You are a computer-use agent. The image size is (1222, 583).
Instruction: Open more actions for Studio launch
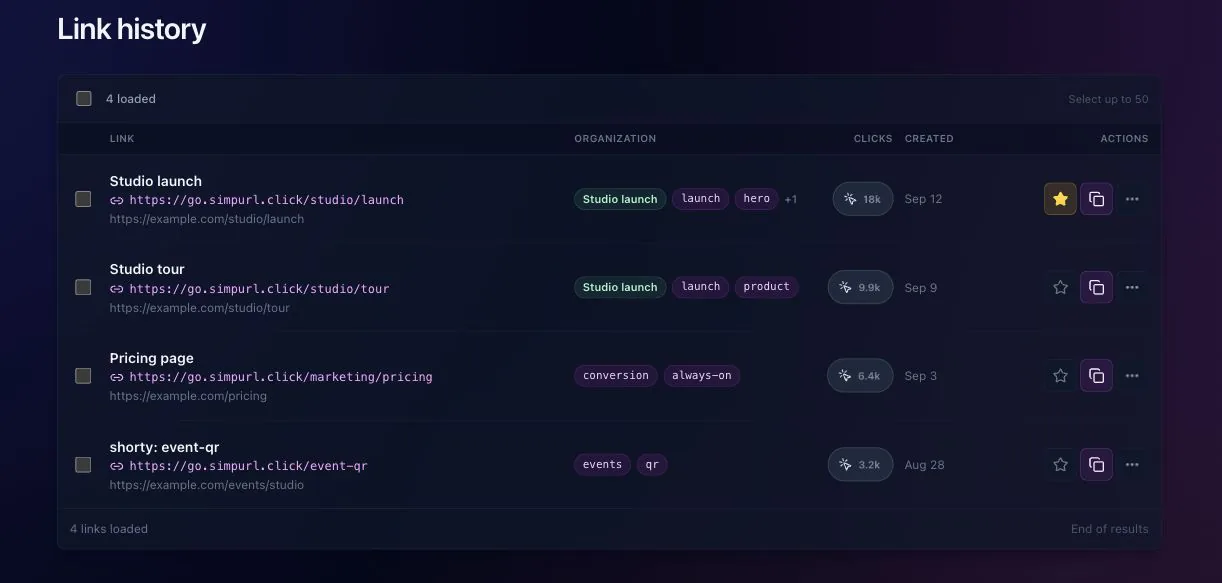tap(1132, 199)
